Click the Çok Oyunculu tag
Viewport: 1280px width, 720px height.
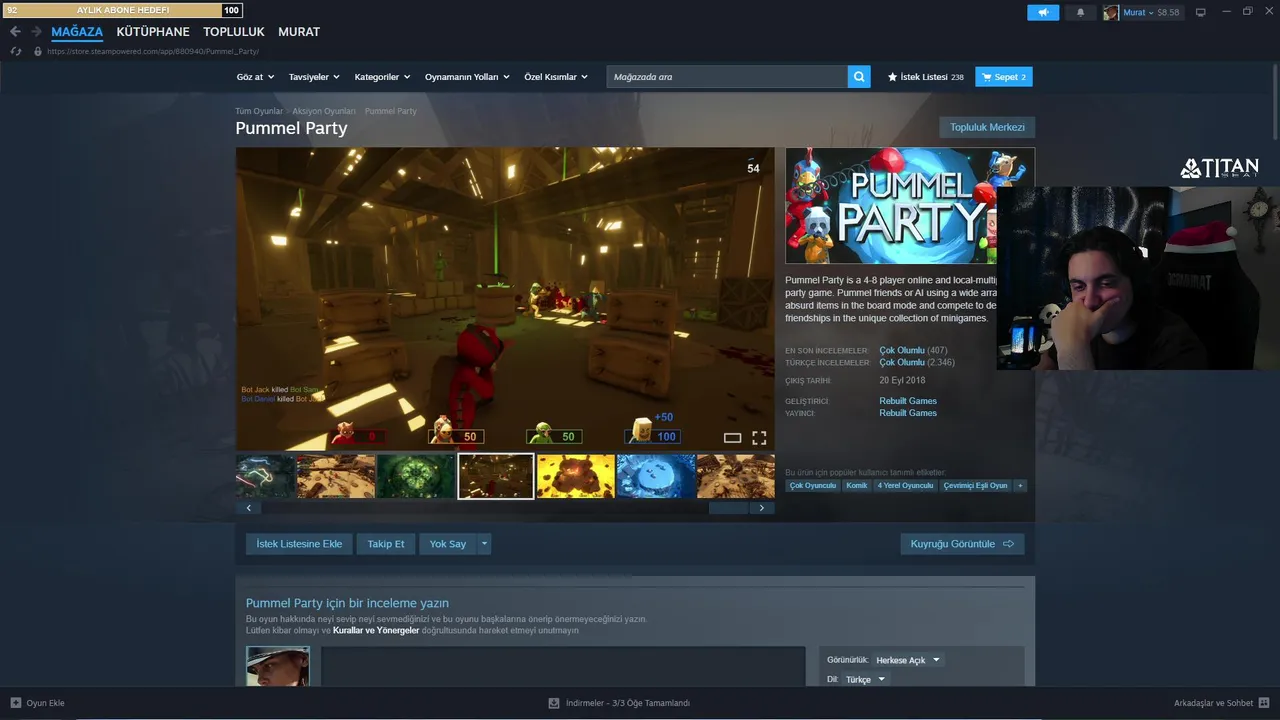click(x=812, y=485)
